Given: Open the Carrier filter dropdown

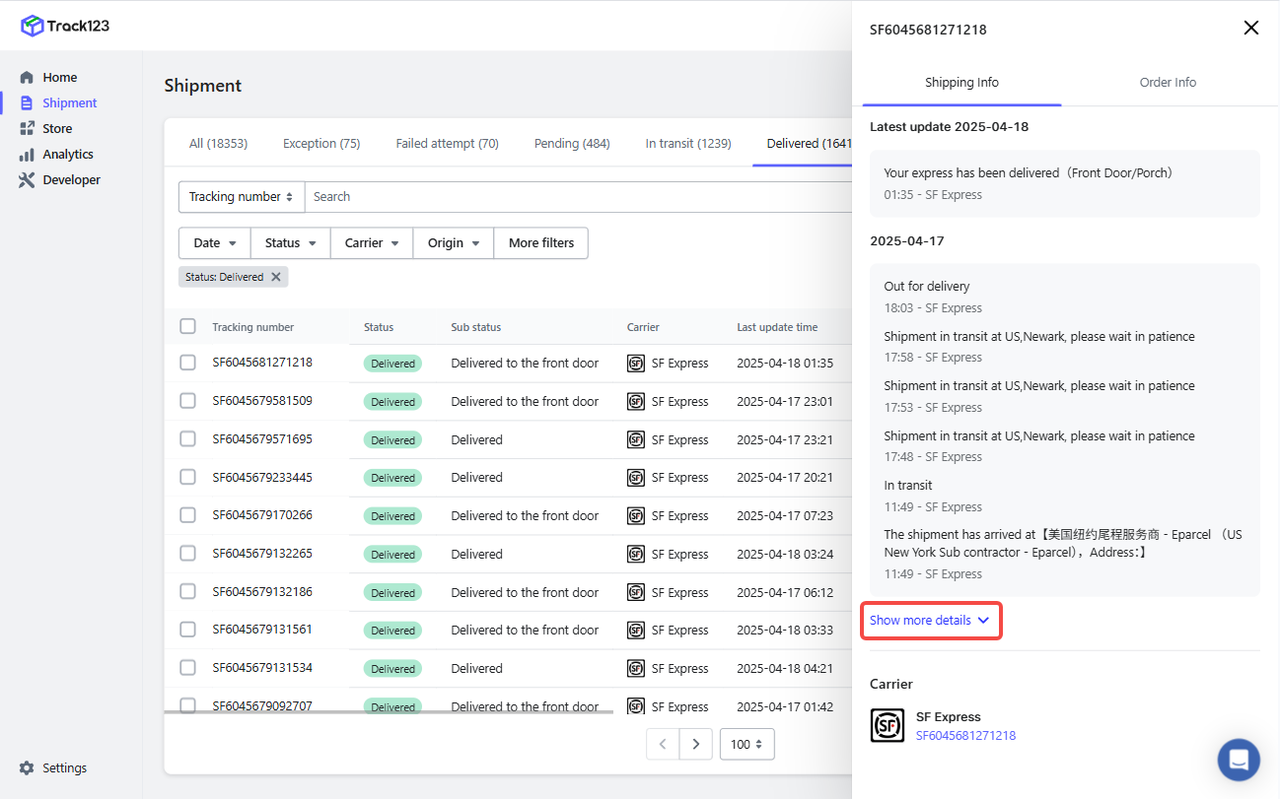Looking at the screenshot, I should (371, 243).
